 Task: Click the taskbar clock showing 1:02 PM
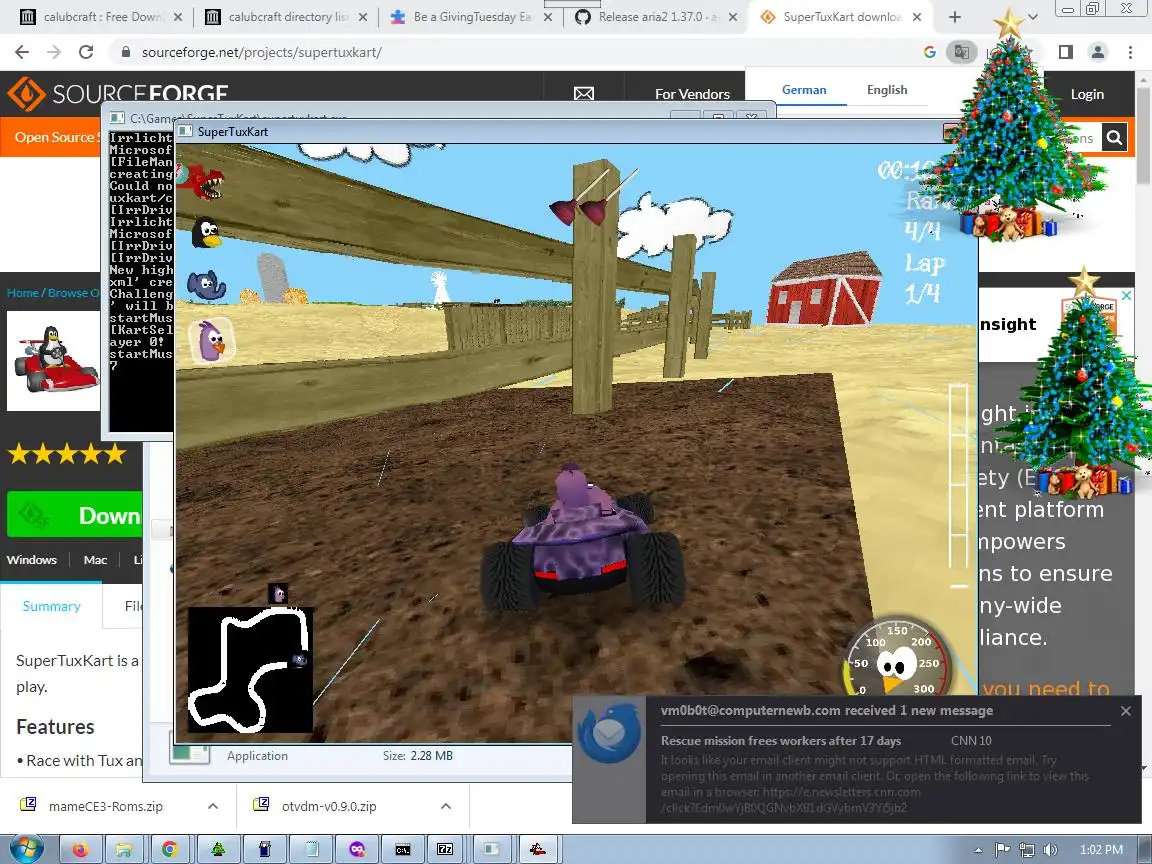coord(1101,849)
